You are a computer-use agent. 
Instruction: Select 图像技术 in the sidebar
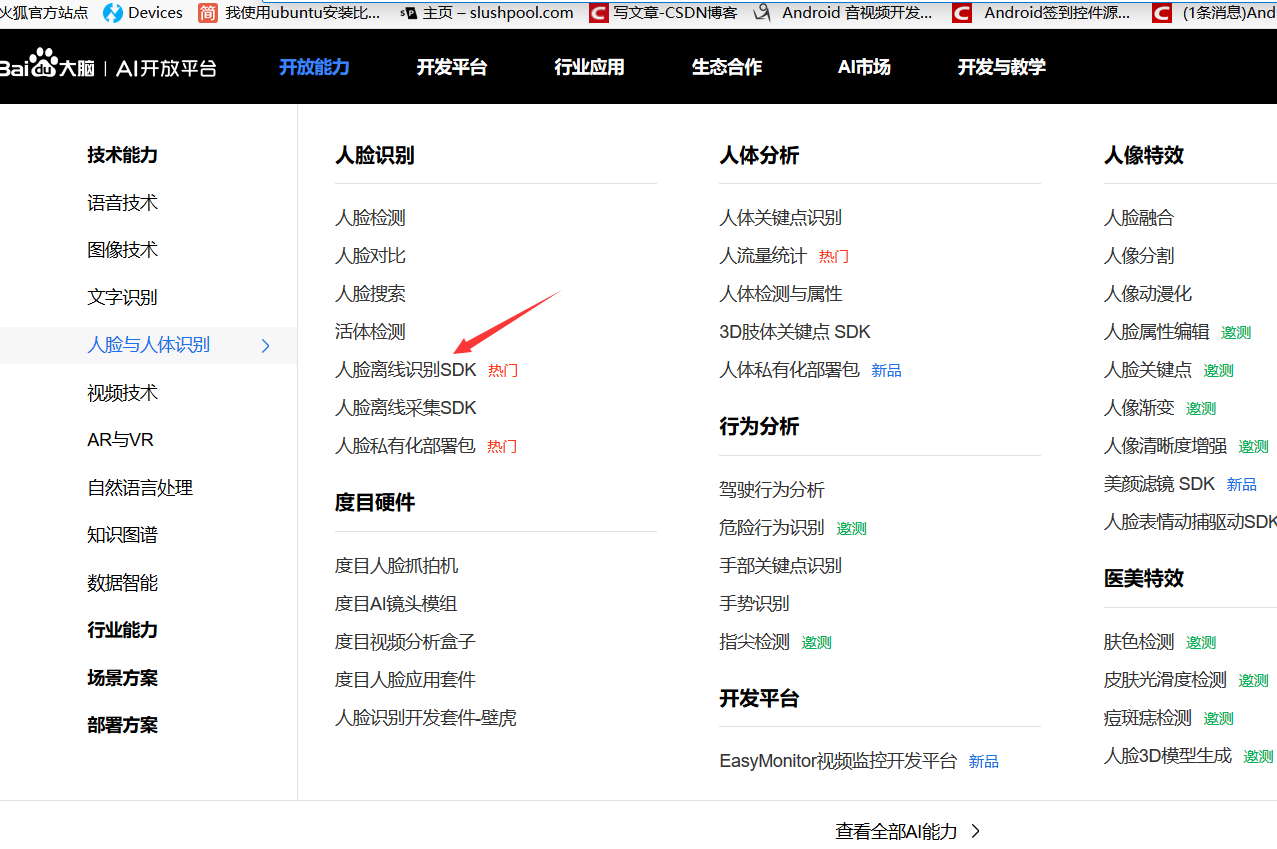(x=122, y=250)
